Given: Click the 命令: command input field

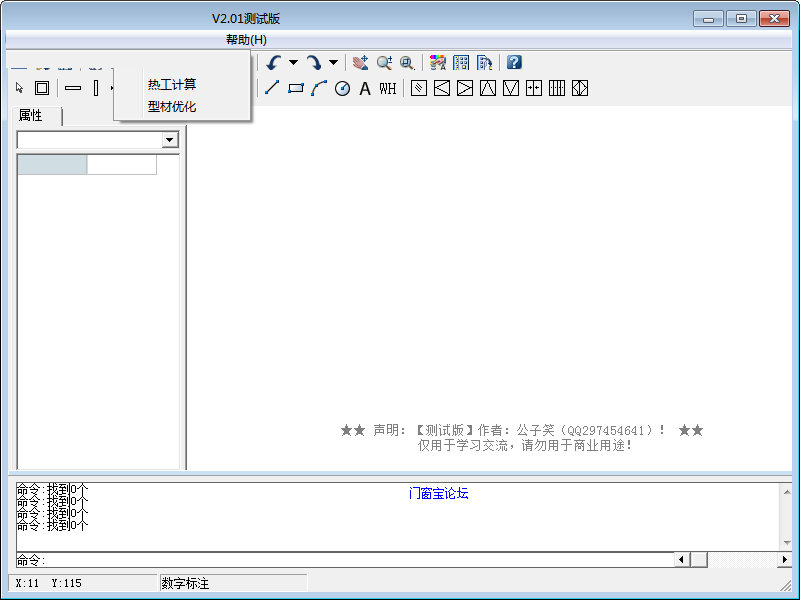Looking at the screenshot, I should pyautogui.click(x=345, y=560).
